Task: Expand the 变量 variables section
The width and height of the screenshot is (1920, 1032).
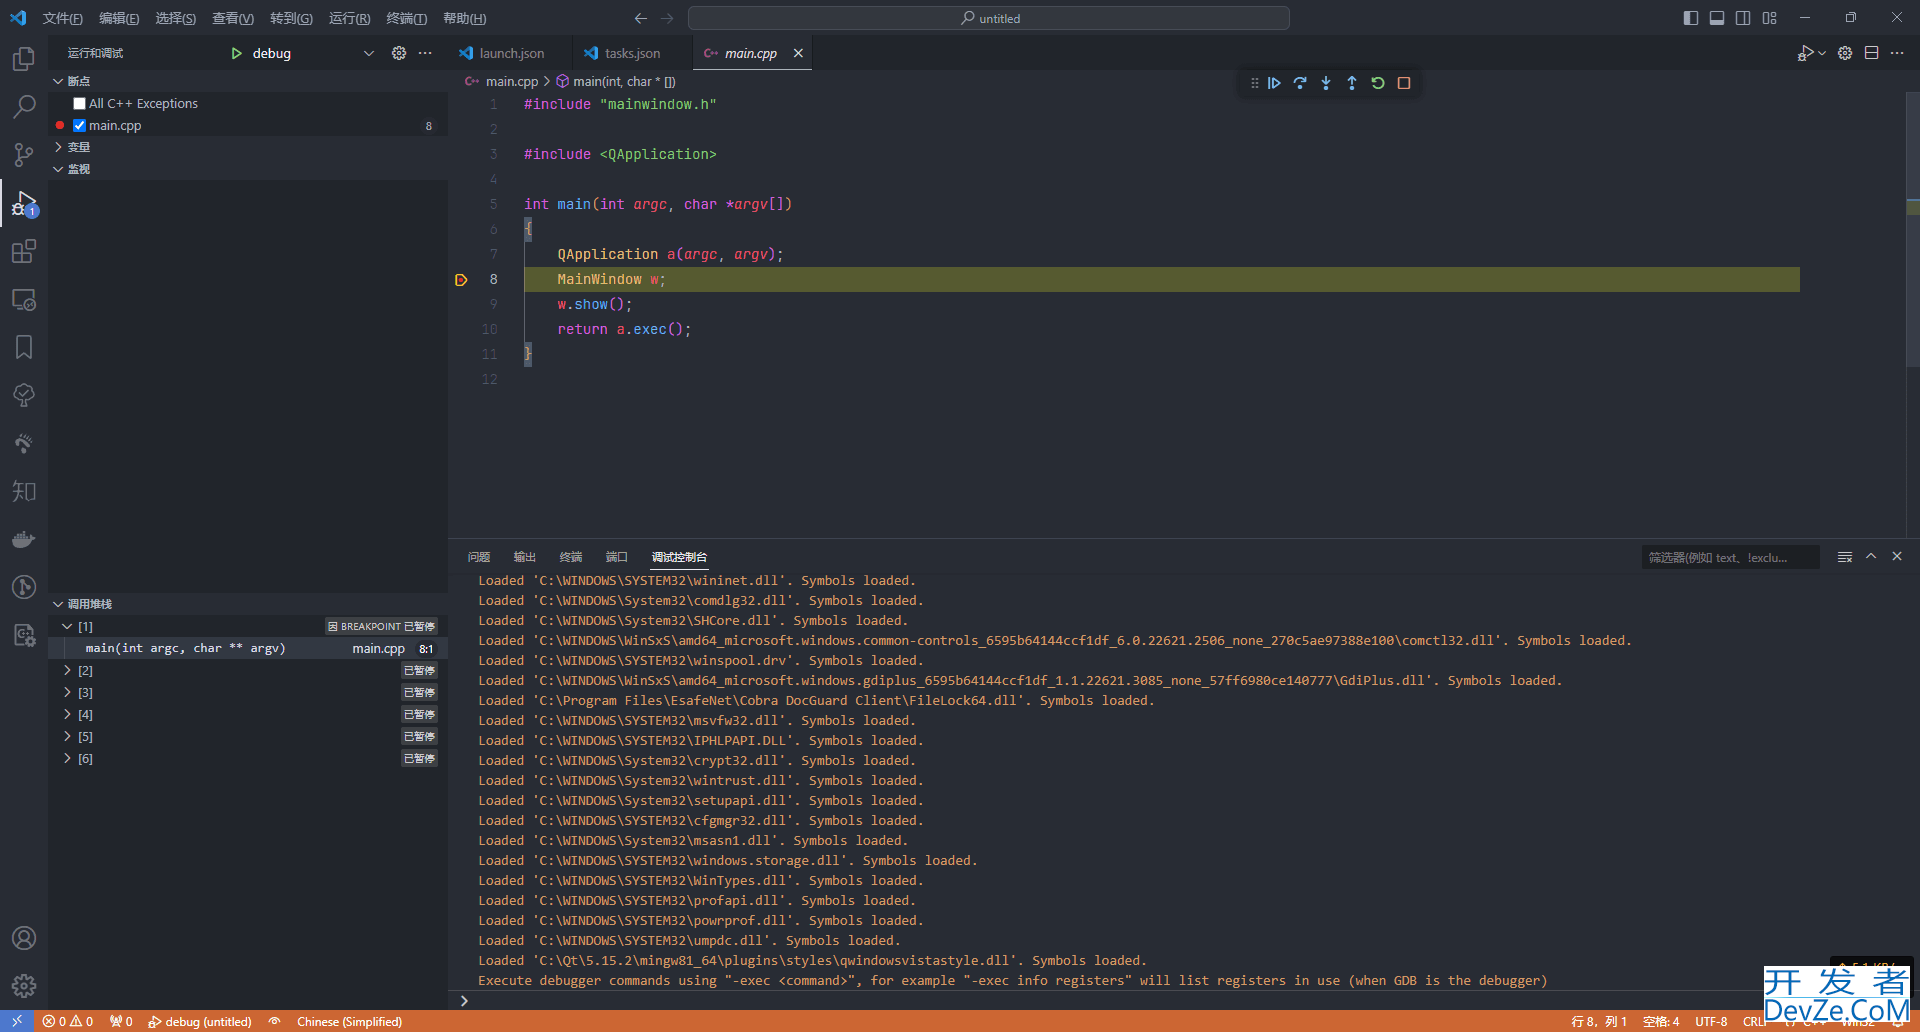Action: 248,147
